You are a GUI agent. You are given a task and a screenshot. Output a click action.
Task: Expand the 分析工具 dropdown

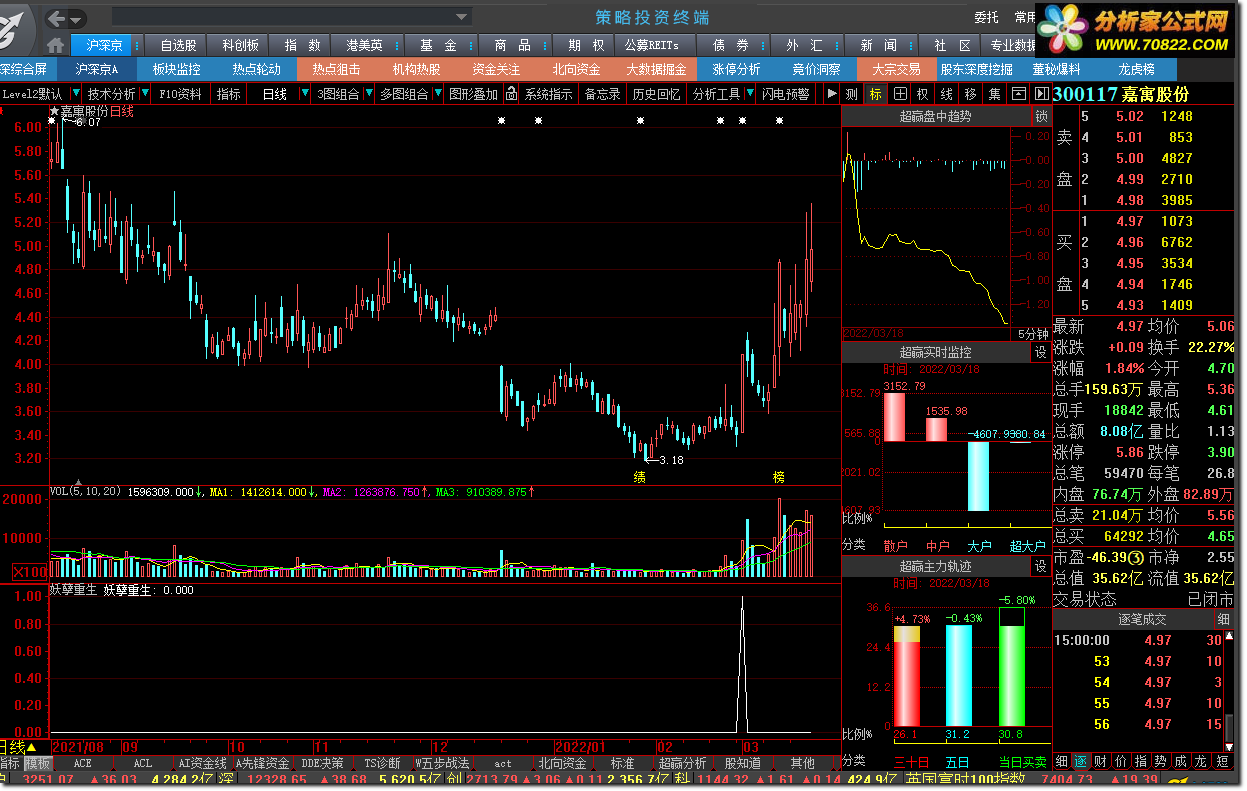749,94
